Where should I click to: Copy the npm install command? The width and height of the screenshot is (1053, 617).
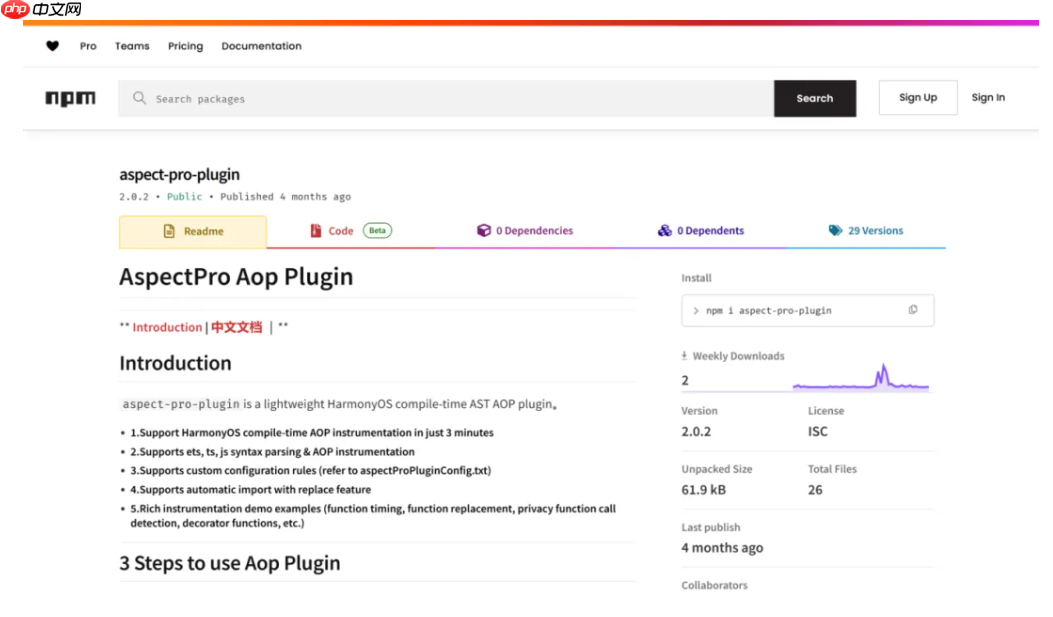point(912,310)
